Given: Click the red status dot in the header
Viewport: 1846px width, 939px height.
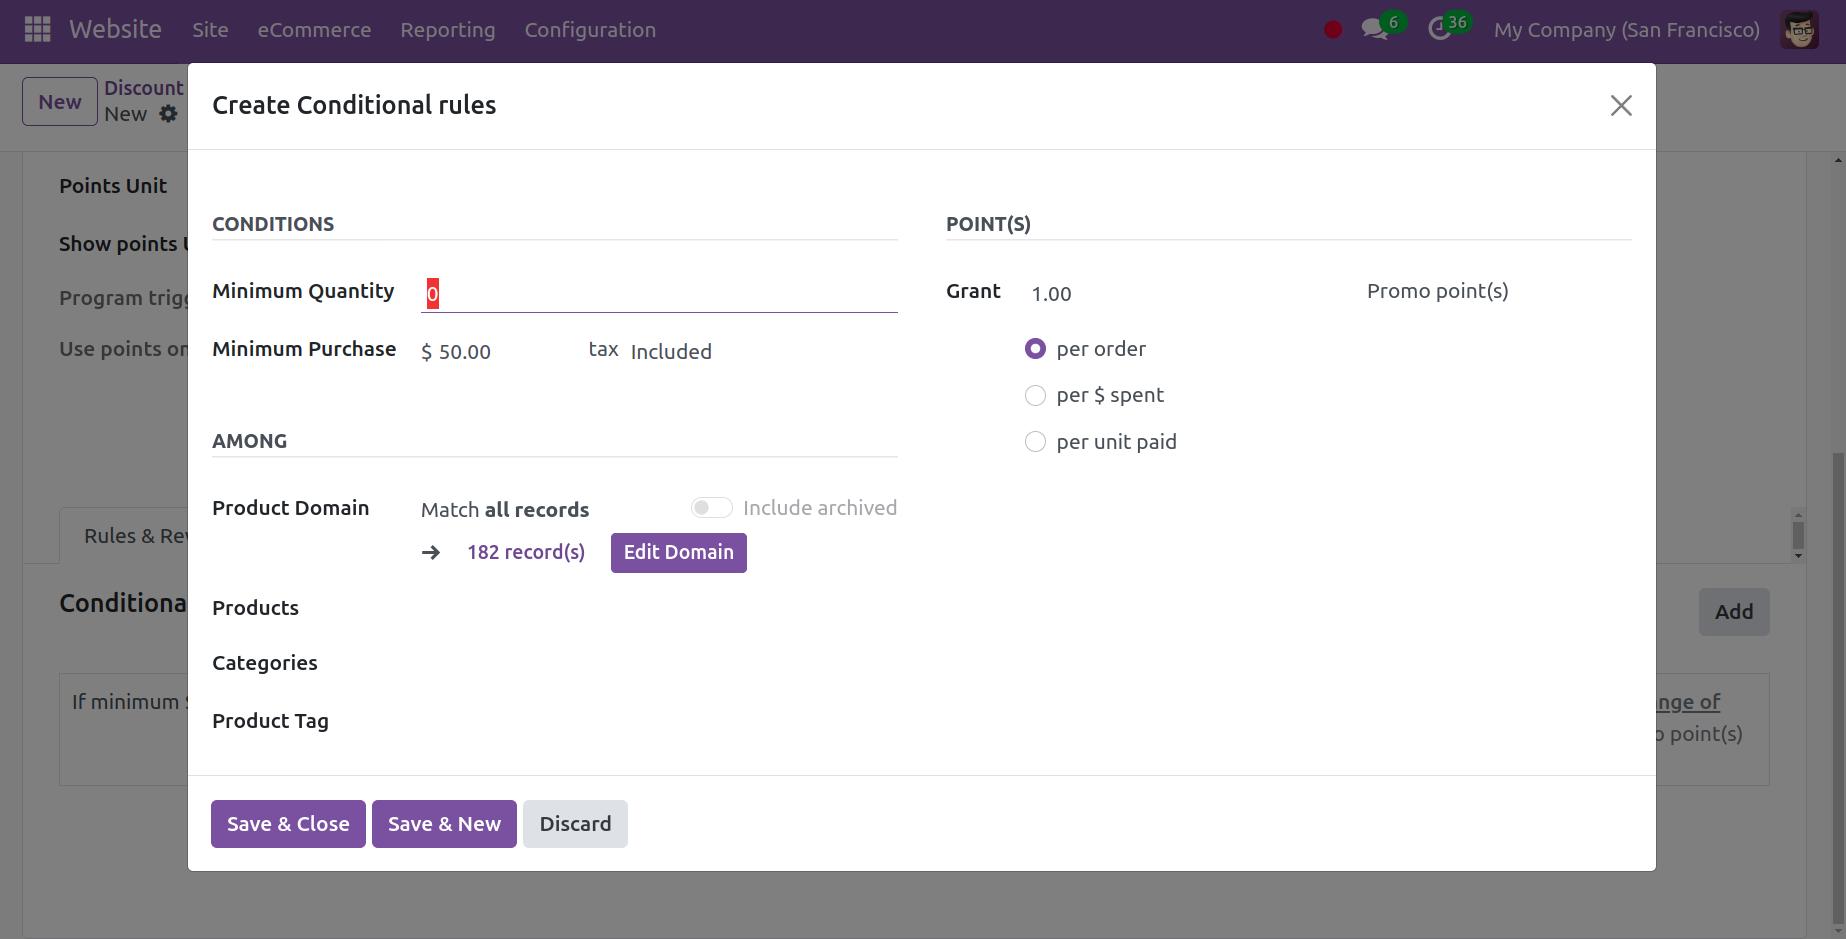Looking at the screenshot, I should (1332, 30).
